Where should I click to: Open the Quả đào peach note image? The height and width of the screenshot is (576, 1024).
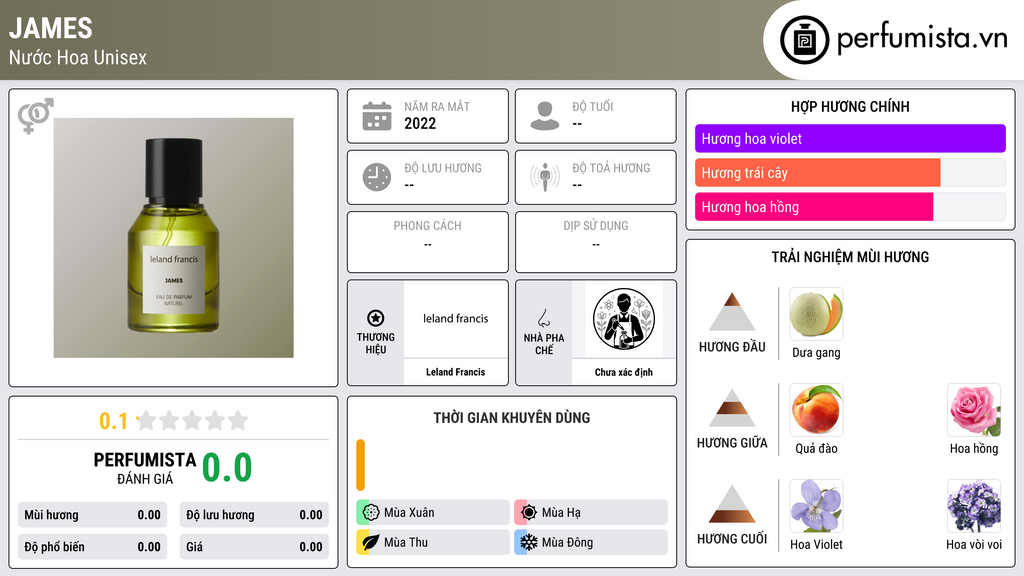816,410
